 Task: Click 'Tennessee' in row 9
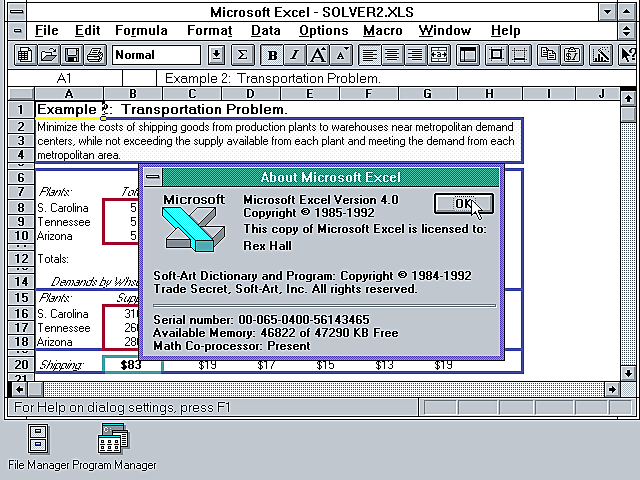(x=64, y=222)
